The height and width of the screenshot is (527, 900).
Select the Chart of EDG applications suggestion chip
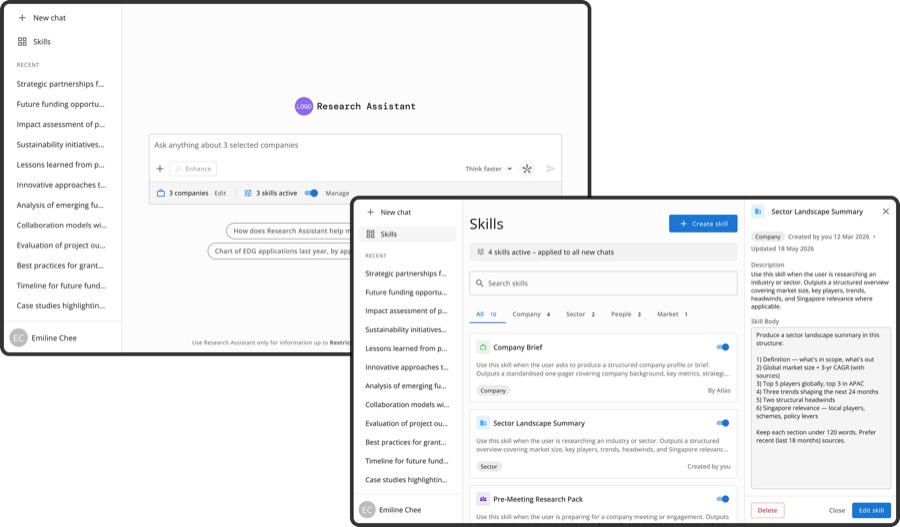pos(280,251)
